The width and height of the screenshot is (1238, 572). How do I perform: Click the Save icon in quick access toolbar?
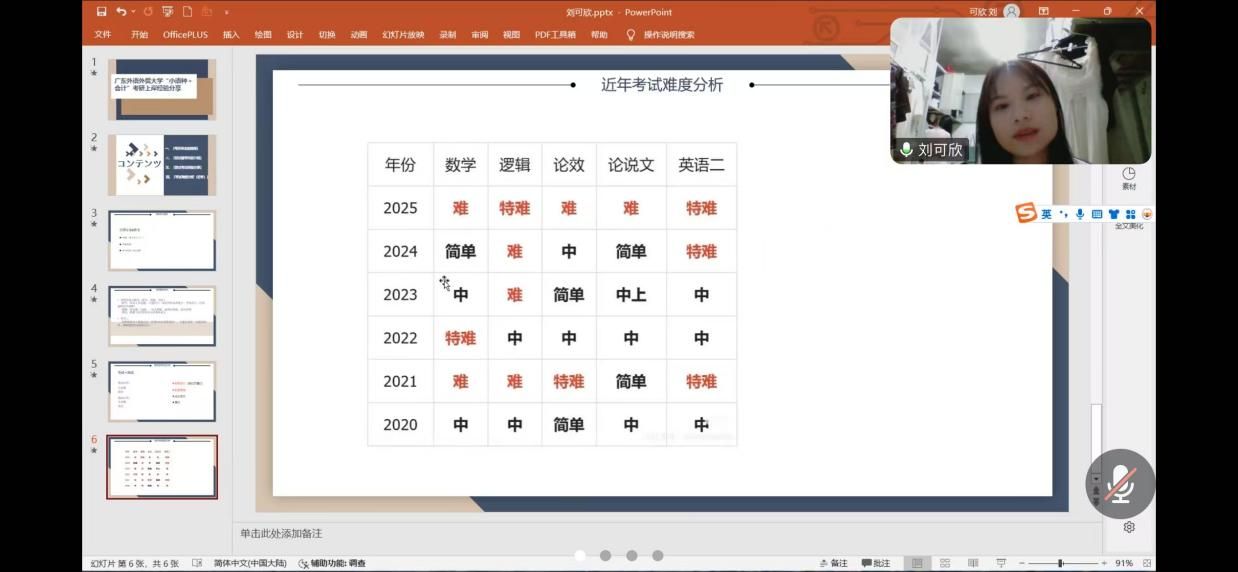(x=101, y=12)
